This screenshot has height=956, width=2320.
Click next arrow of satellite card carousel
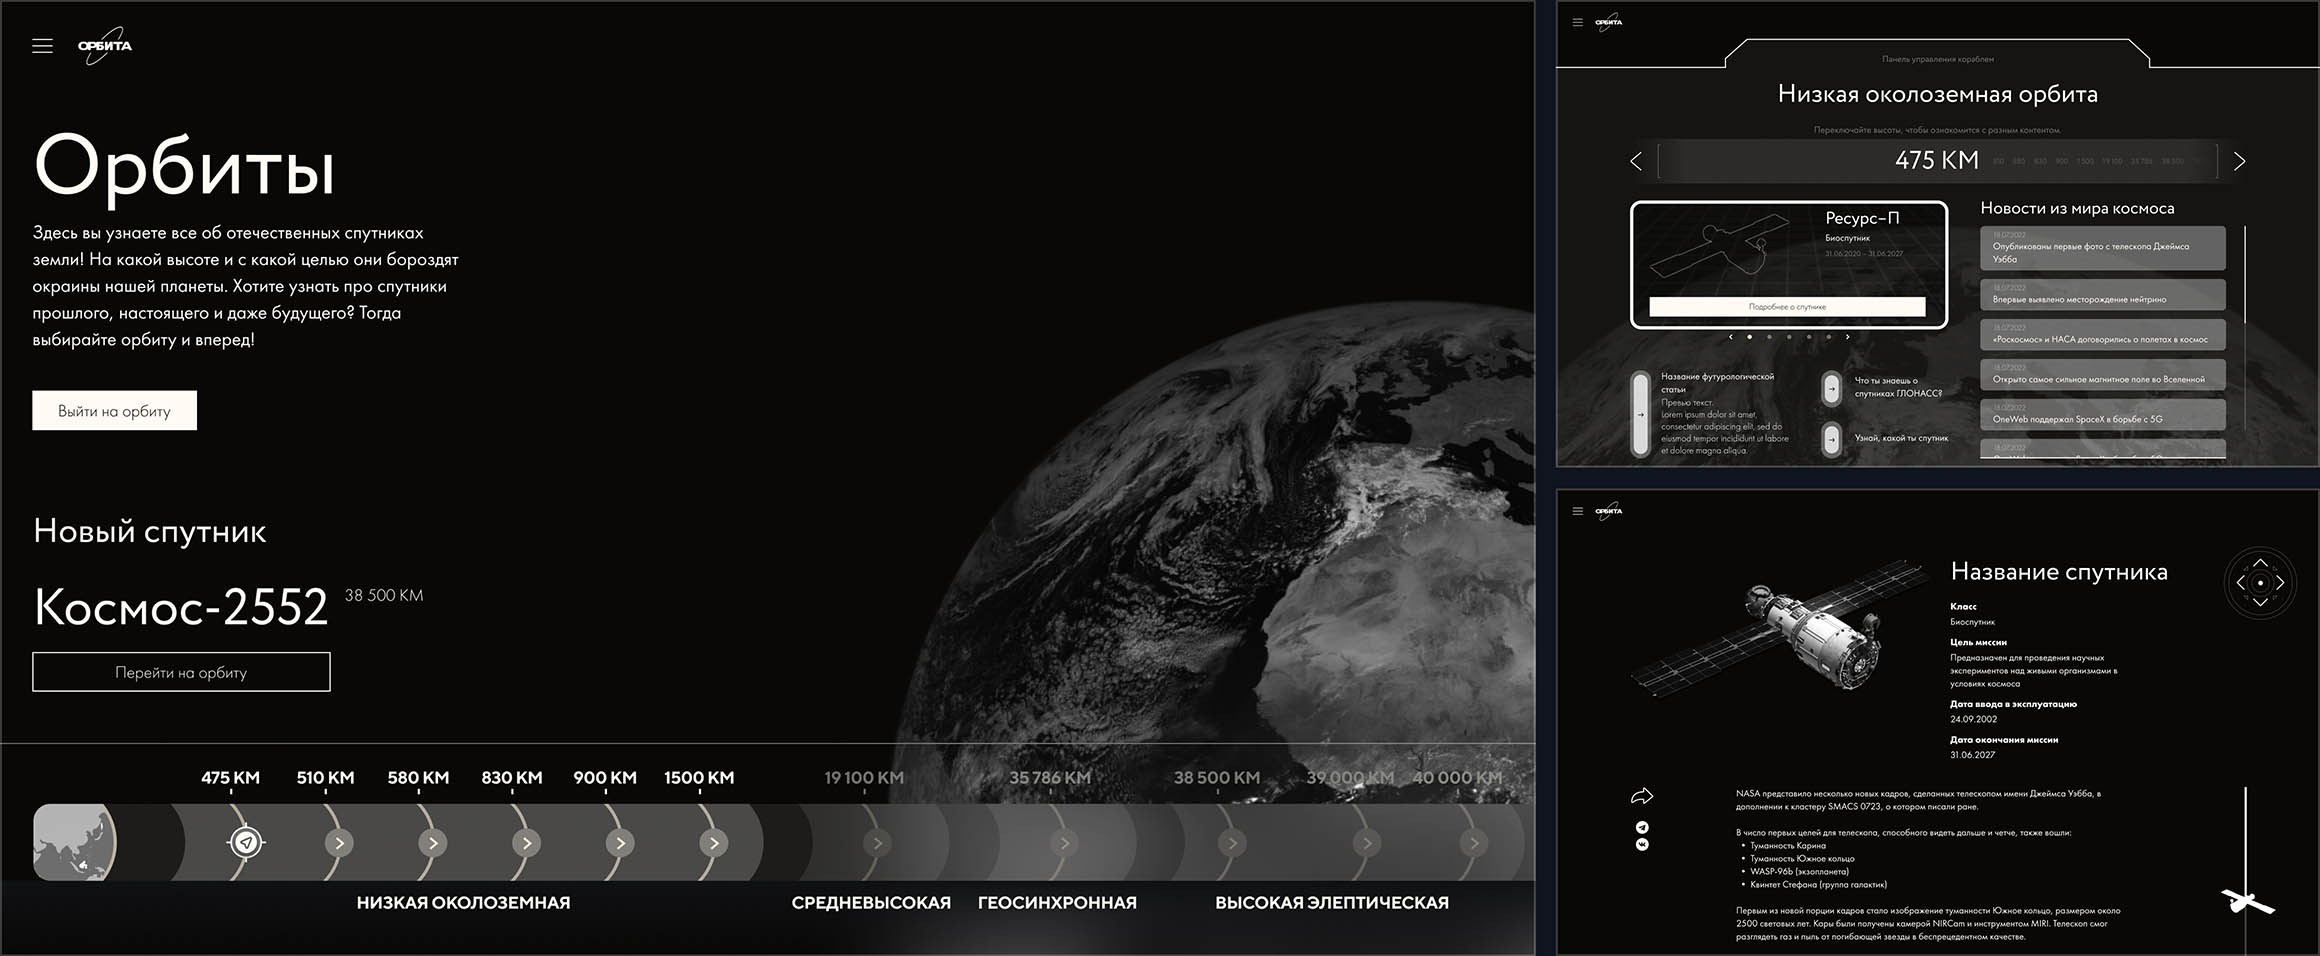click(x=1847, y=337)
